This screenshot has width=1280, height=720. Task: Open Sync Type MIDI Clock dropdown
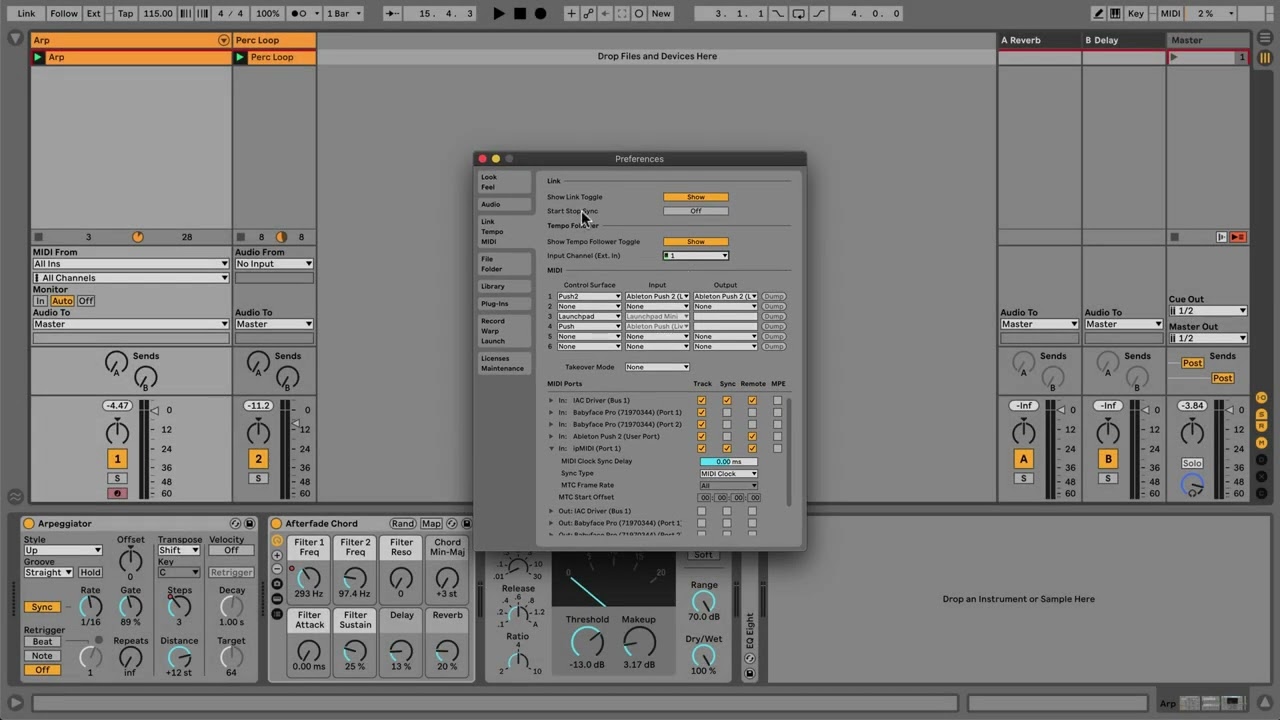[728, 473]
